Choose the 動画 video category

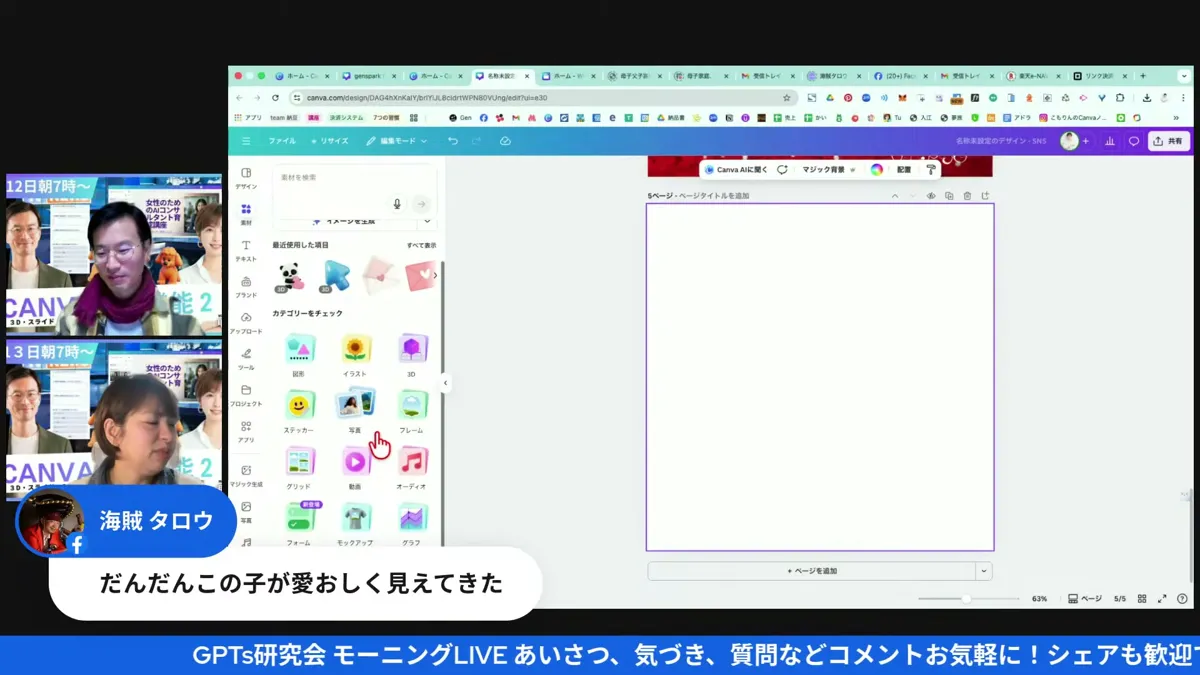[355, 467]
